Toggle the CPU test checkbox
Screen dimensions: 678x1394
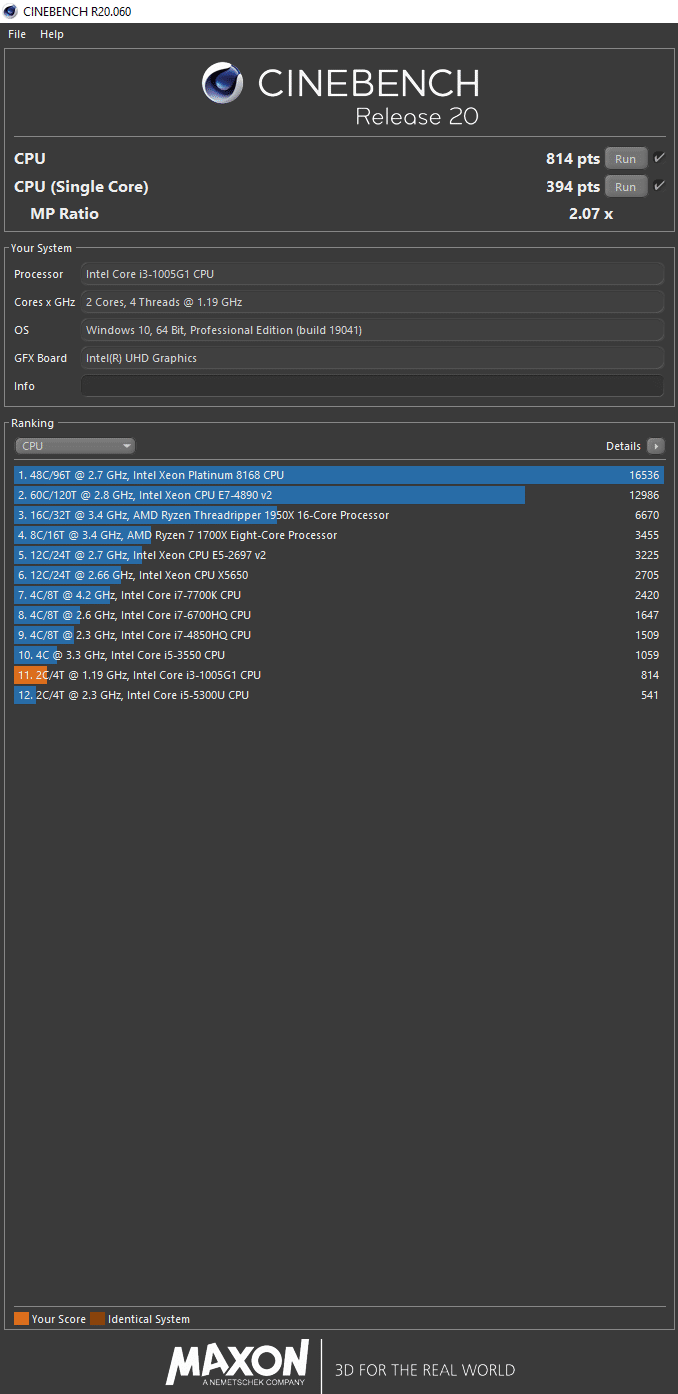[x=659, y=158]
